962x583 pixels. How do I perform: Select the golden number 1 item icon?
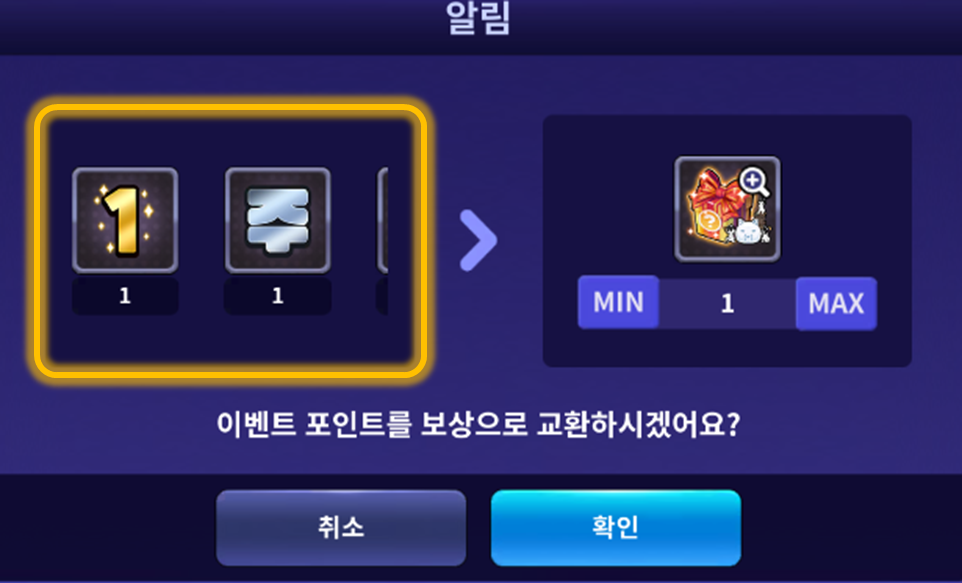[x=125, y=220]
